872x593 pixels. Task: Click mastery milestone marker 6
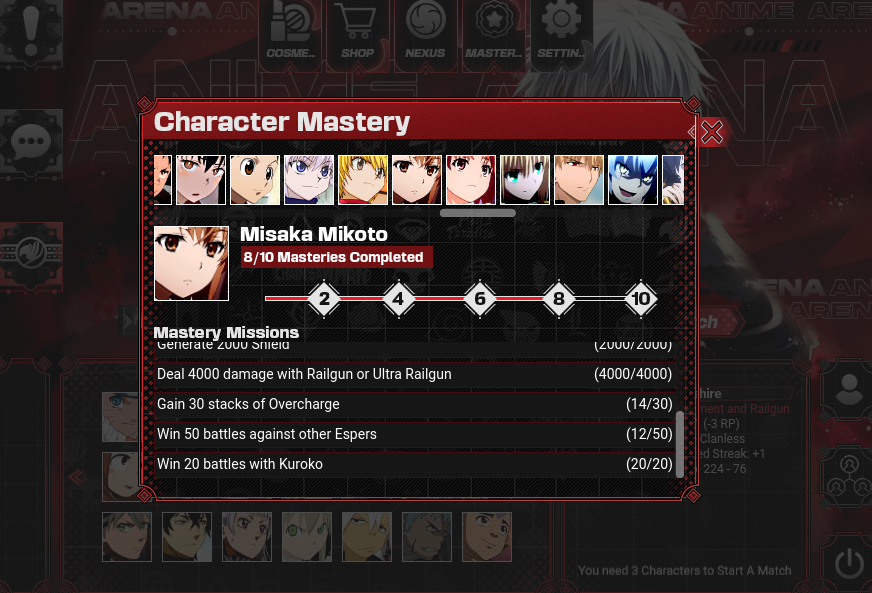click(x=479, y=299)
